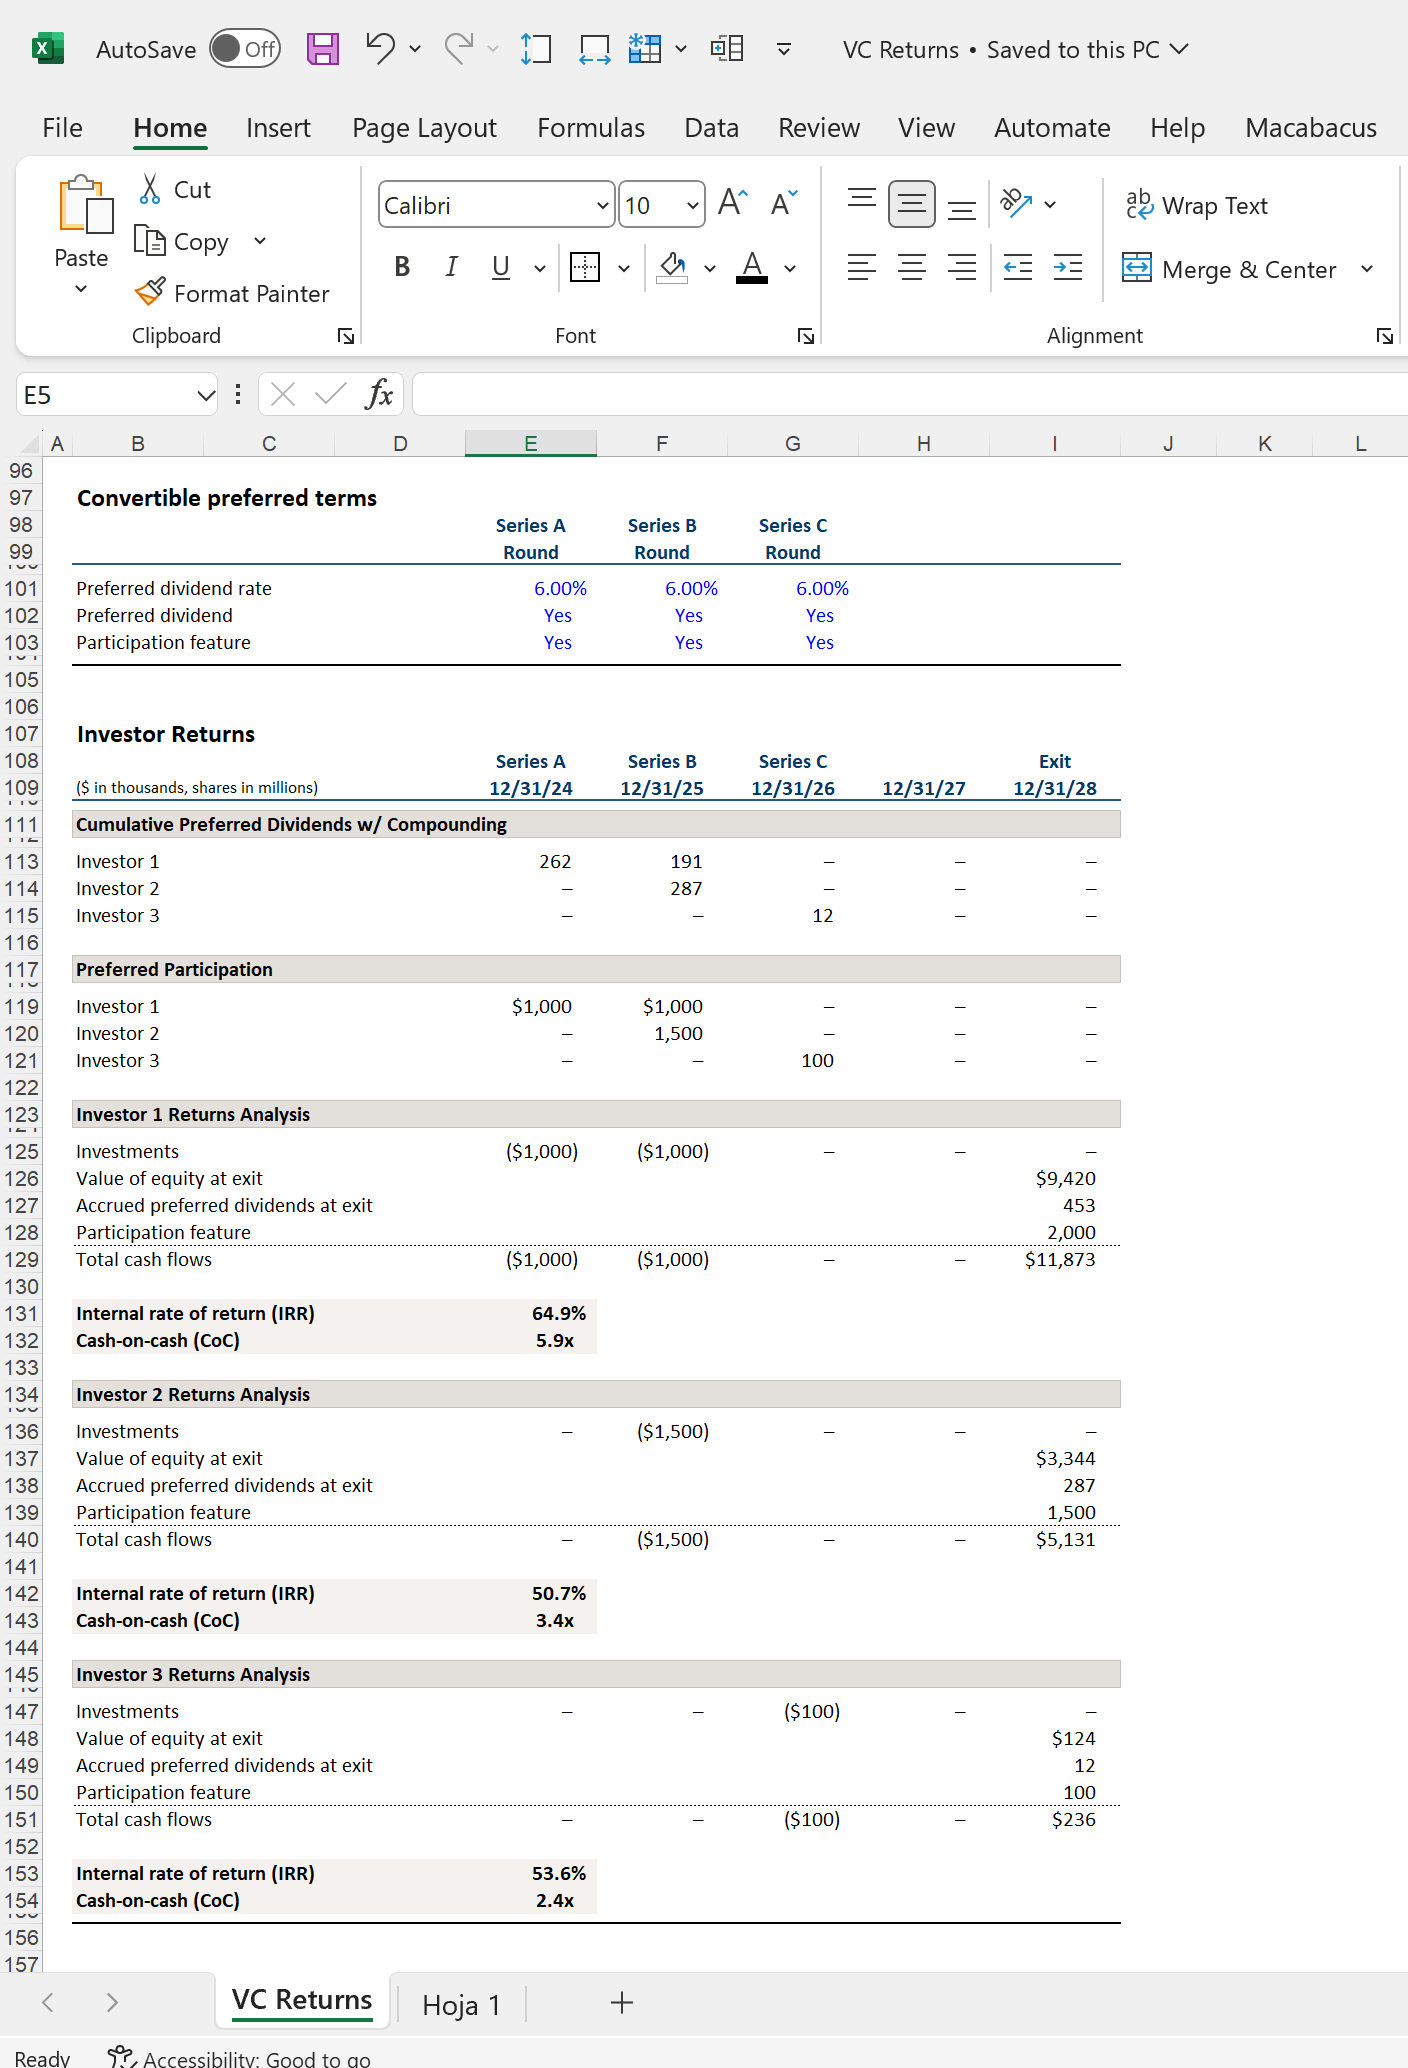1408x2068 pixels.
Task: Toggle the AutoSave switch
Action: tap(245, 49)
